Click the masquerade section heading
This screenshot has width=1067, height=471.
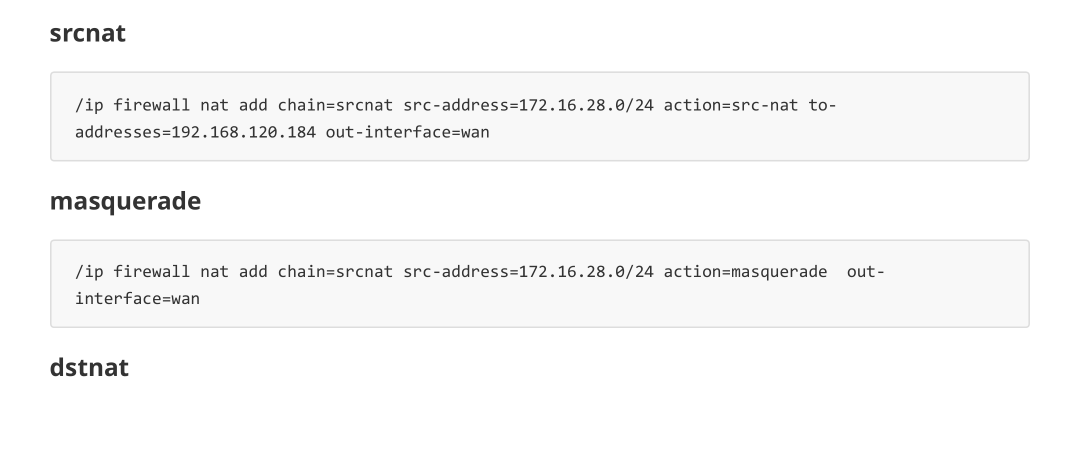pos(125,201)
